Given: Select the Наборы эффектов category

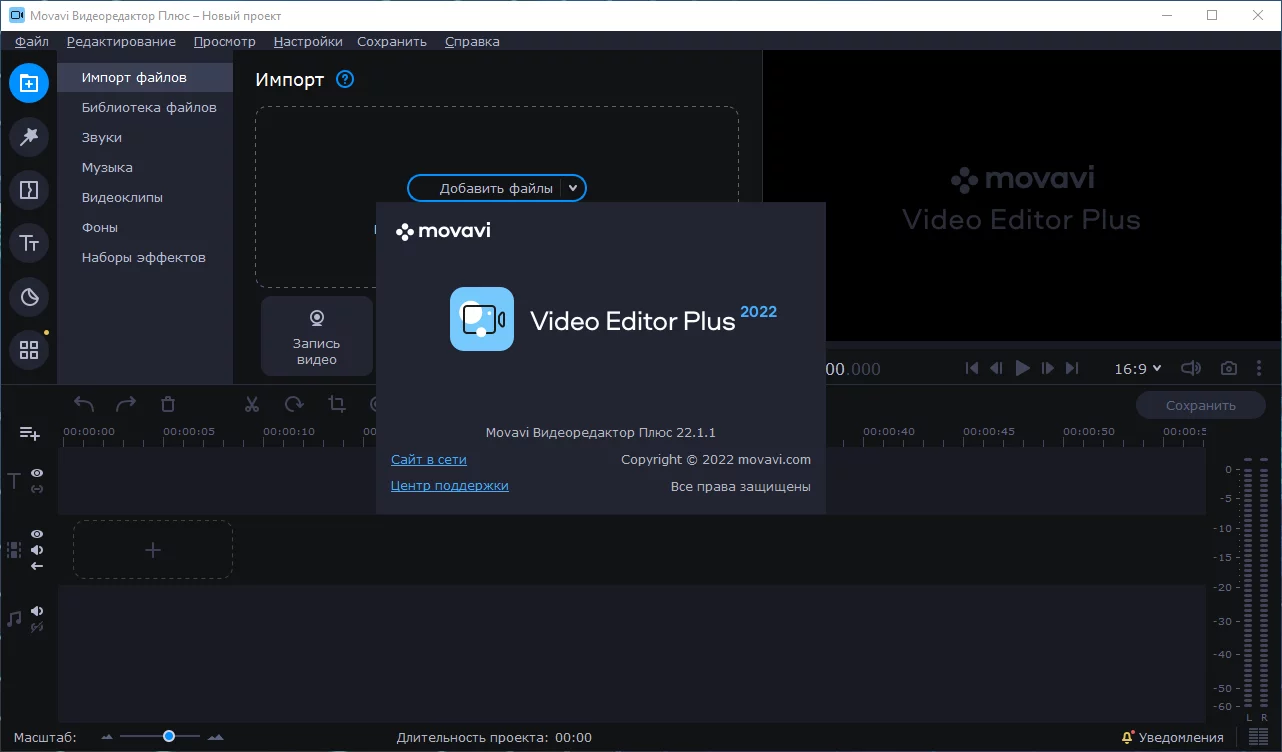Looking at the screenshot, I should tap(145, 257).
